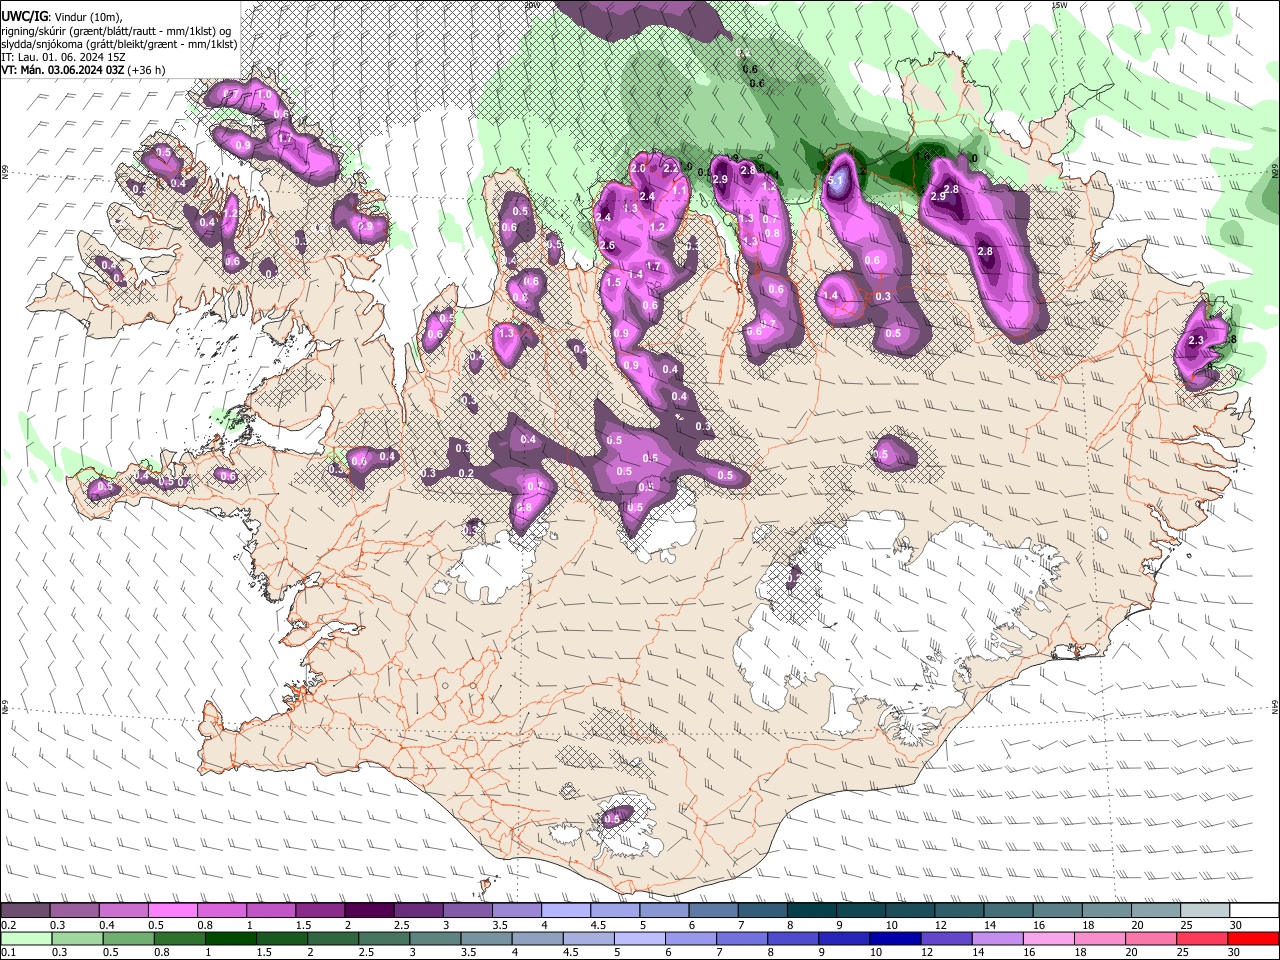
Task: Click the "20" label in the upper legend row
Action: (1137, 925)
